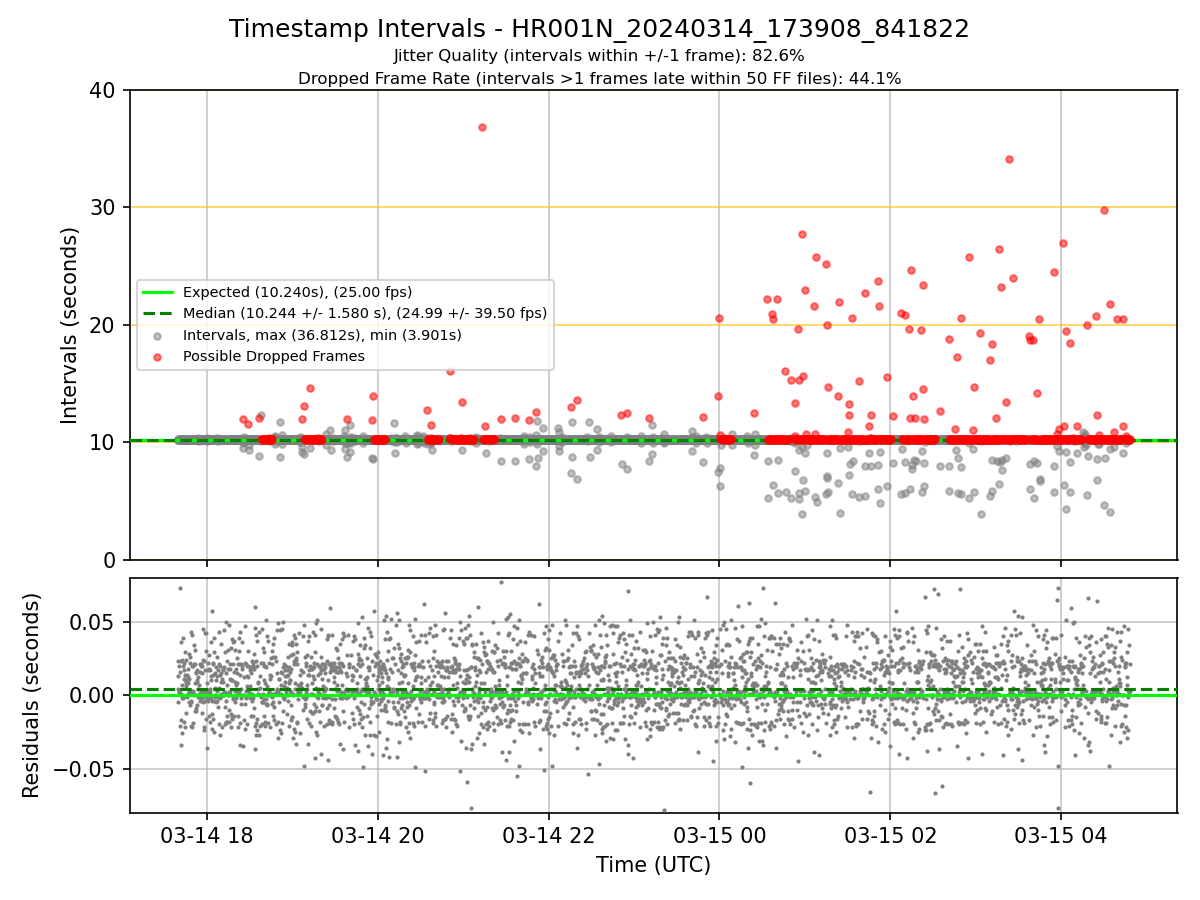Click the green line swatch for Expected in legend
This screenshot has height=900, width=1200.
tap(158, 292)
